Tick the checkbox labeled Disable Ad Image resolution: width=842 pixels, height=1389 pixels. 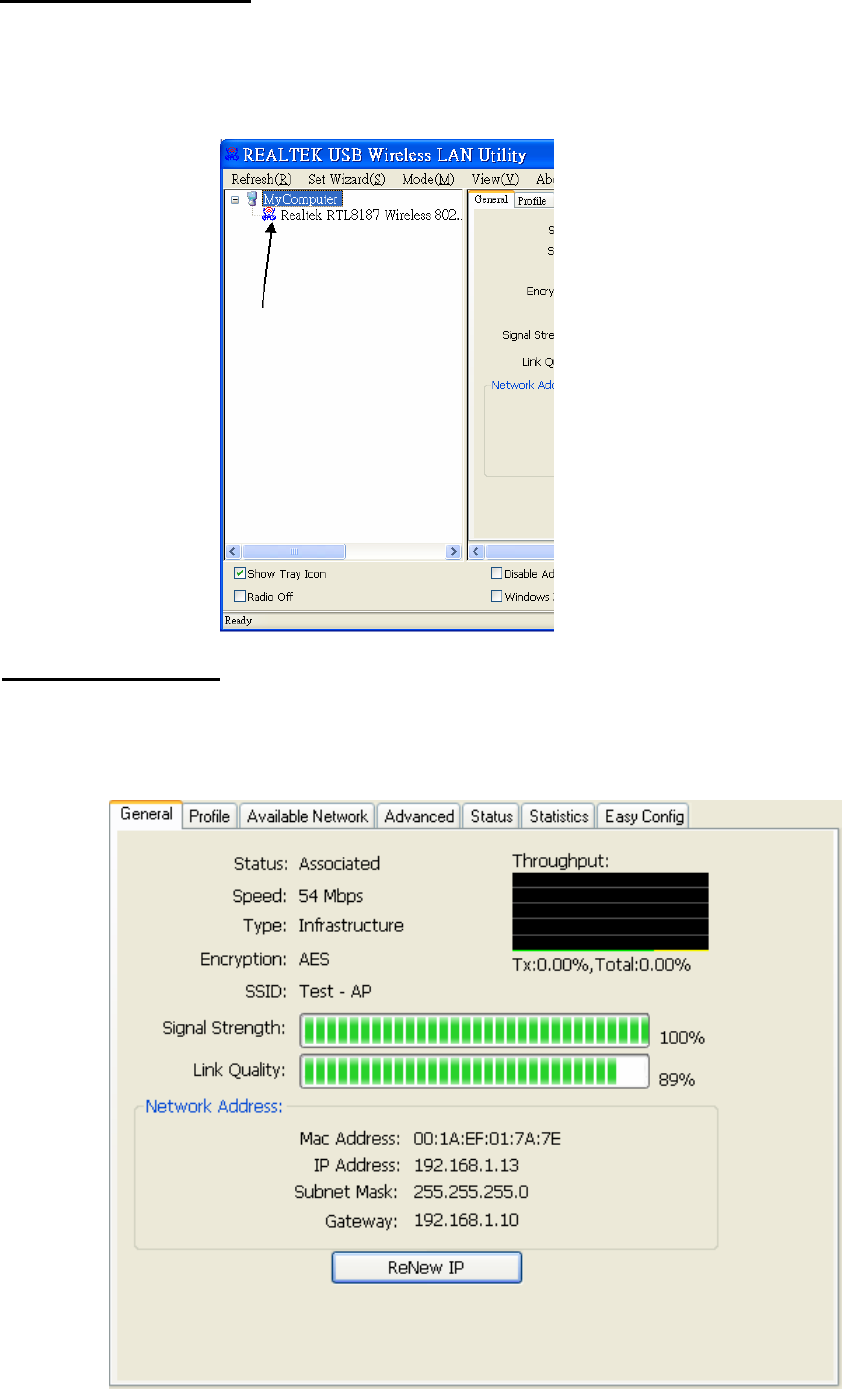point(497,574)
